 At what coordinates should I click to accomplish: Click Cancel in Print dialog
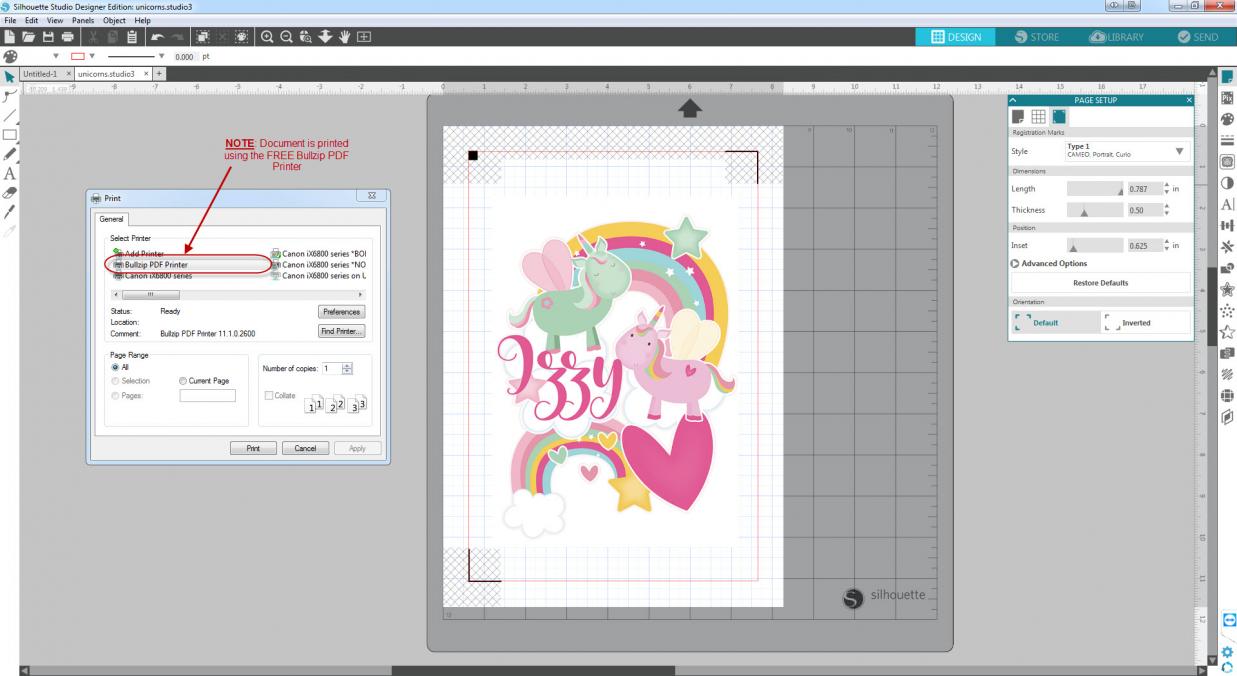pyautogui.click(x=306, y=448)
